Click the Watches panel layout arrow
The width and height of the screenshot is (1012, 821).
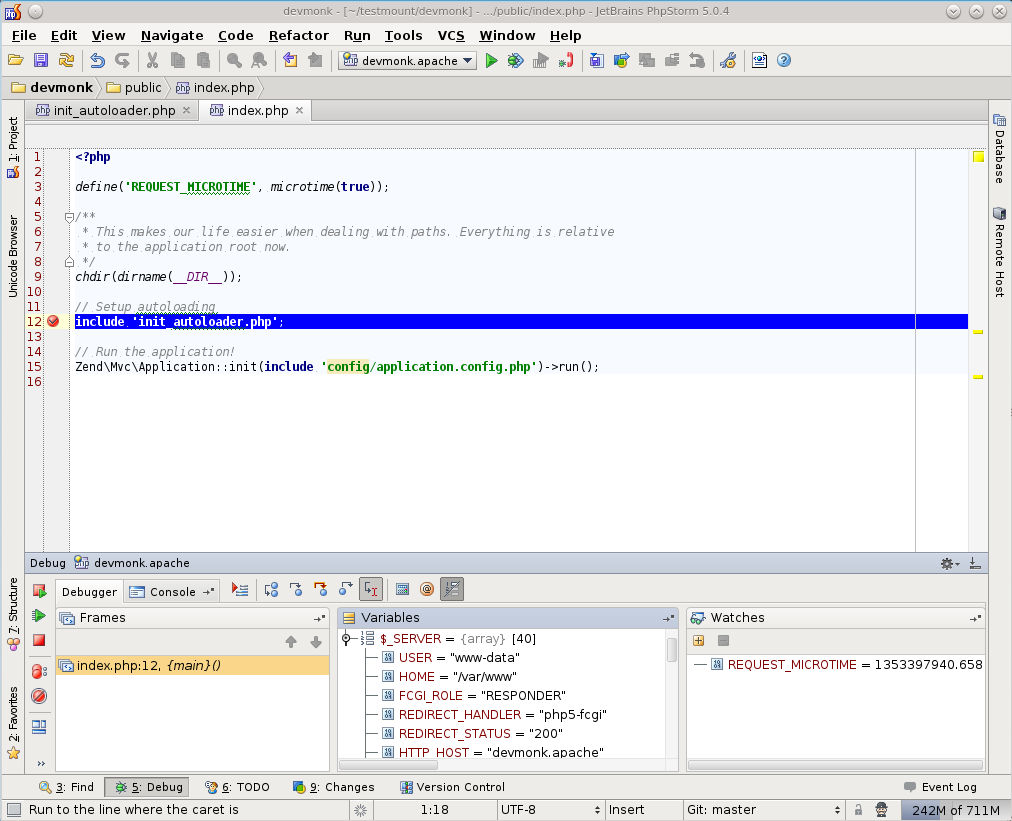(x=976, y=618)
